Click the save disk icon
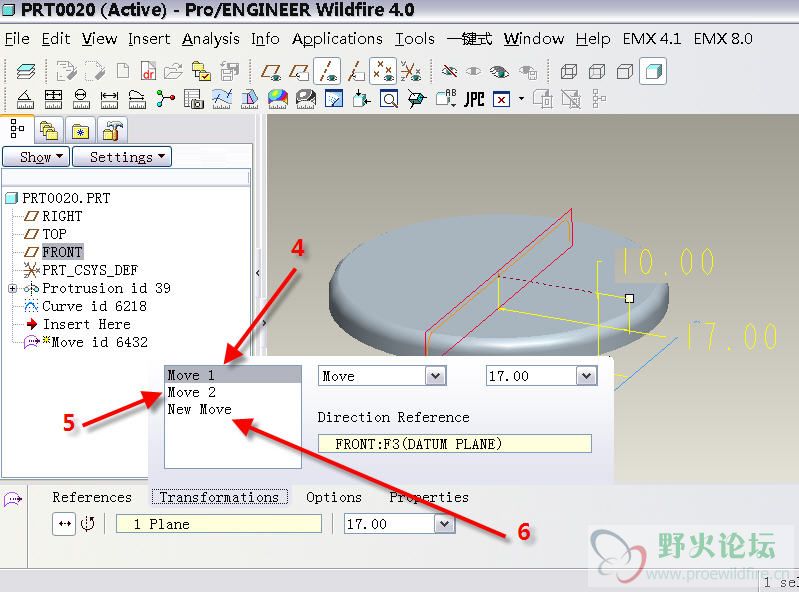Image resolution: width=799 pixels, height=592 pixels. point(229,71)
